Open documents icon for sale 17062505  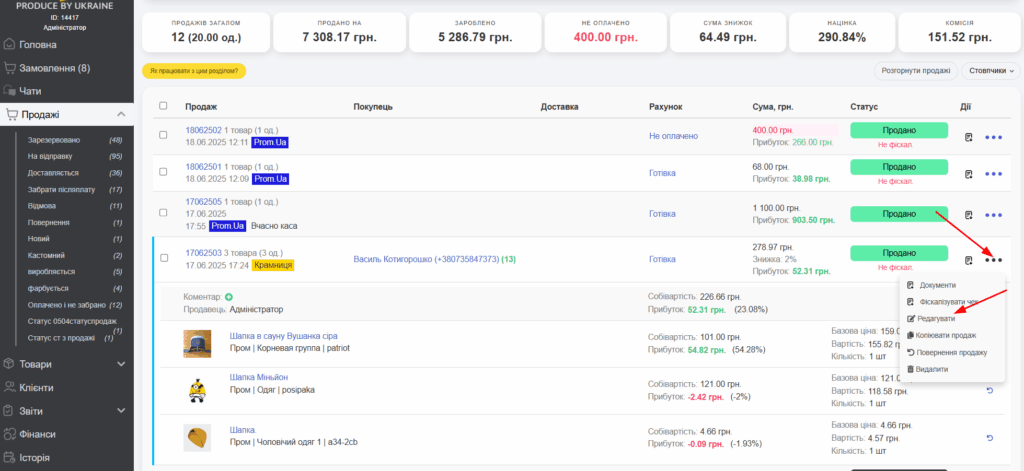pyautogui.click(x=968, y=214)
